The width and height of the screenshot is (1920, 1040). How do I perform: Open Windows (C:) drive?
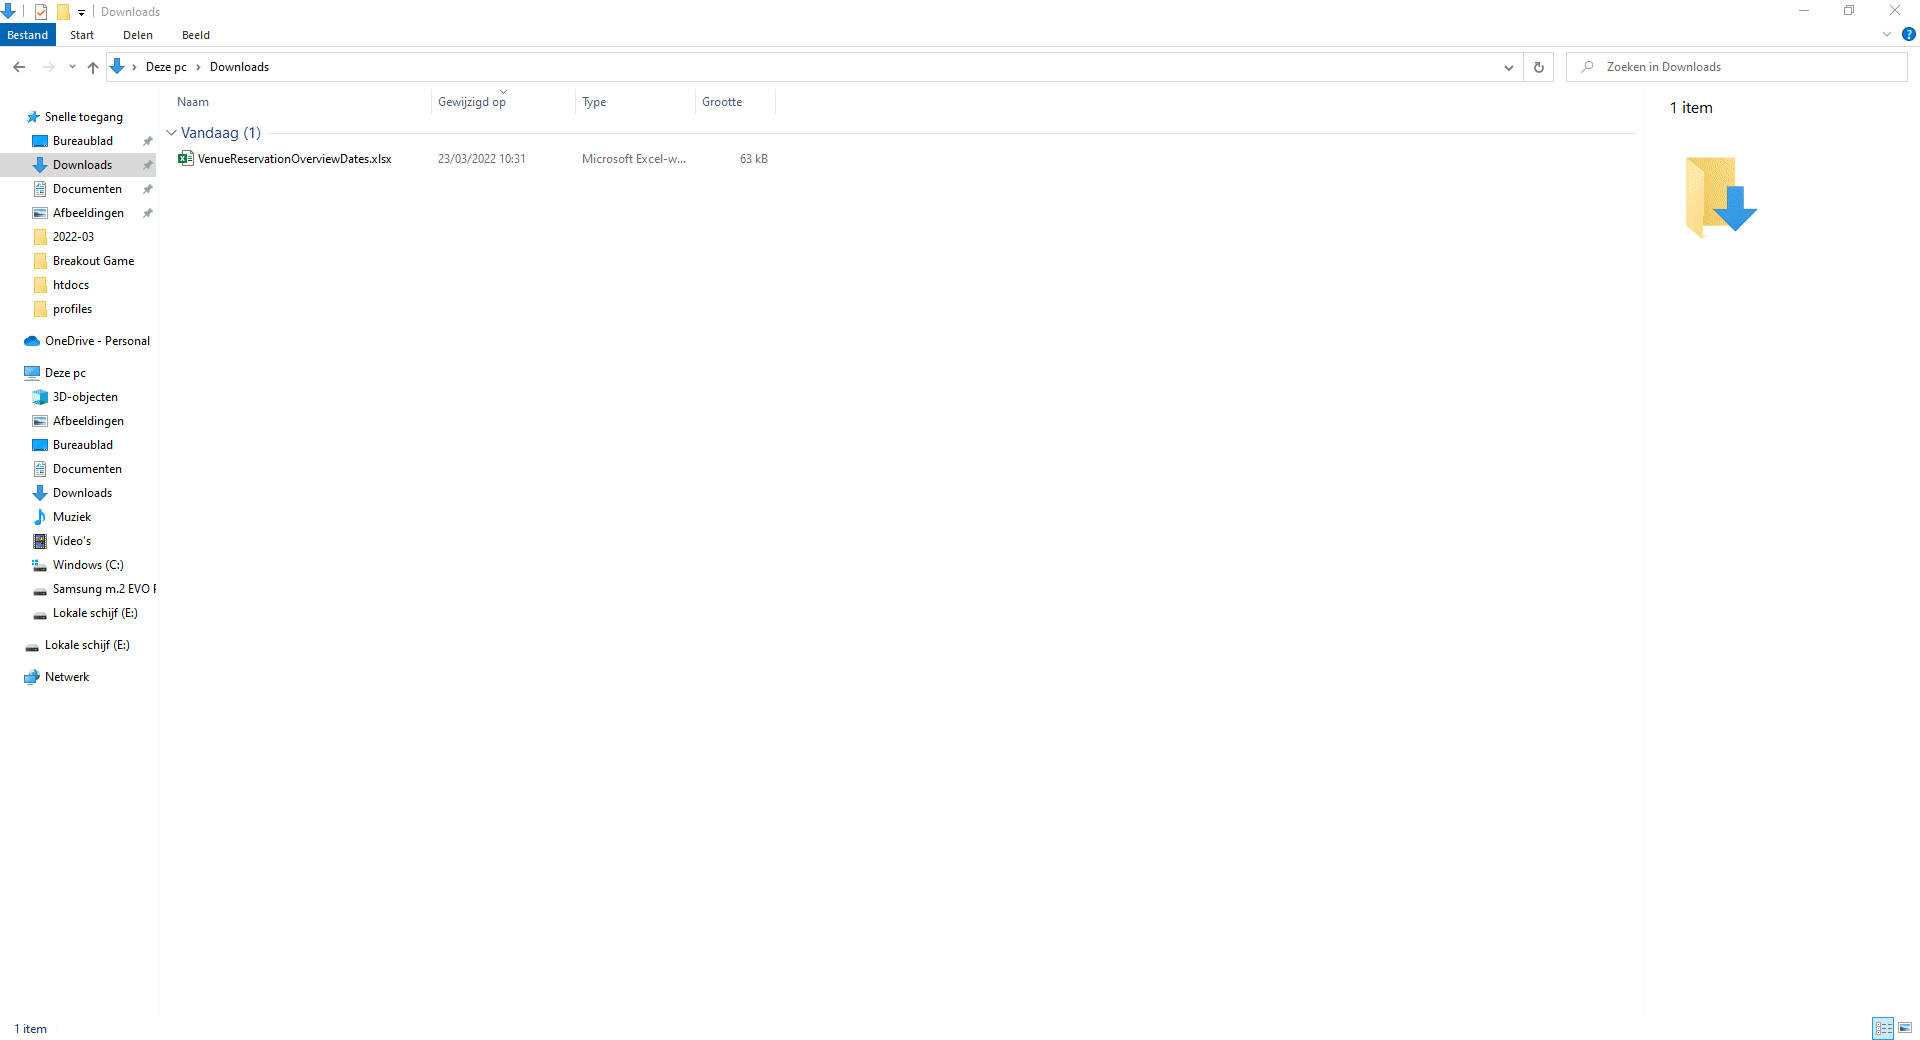coord(88,565)
